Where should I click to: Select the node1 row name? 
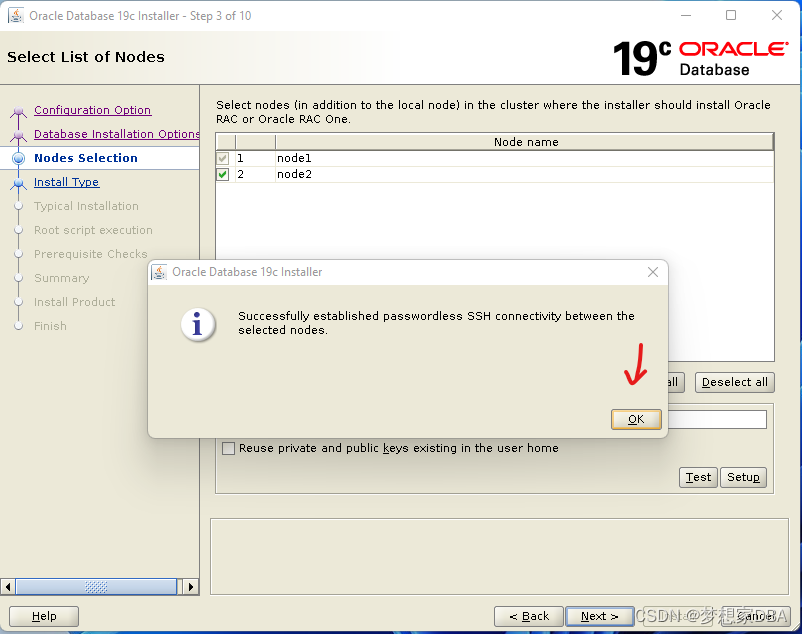click(294, 158)
